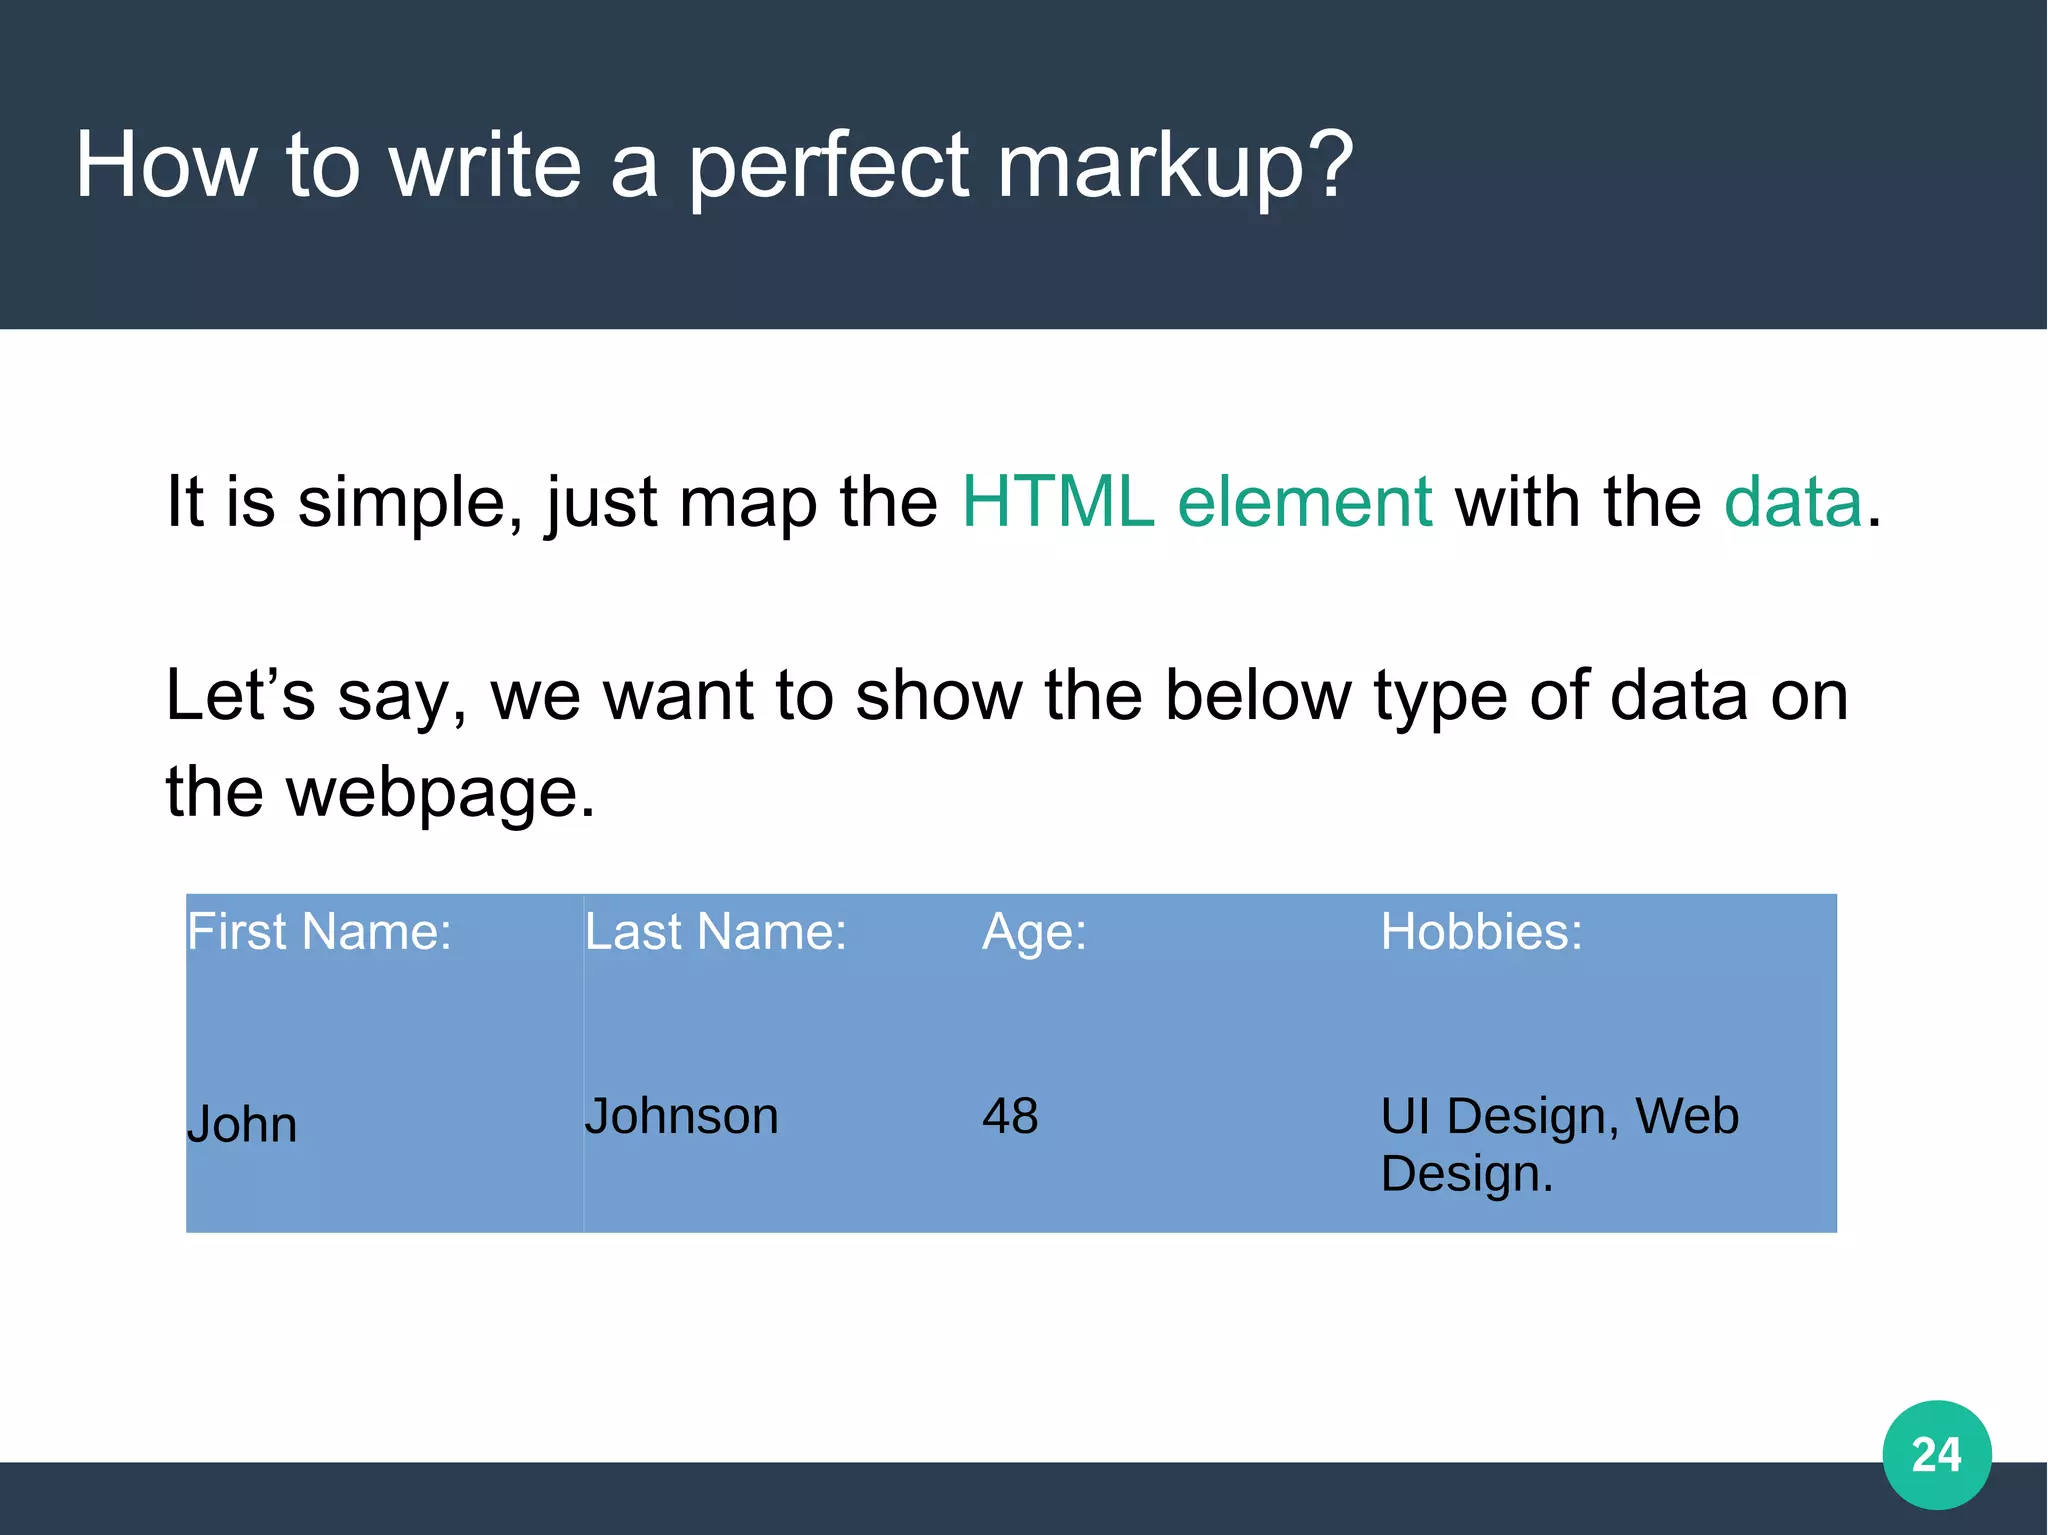
Task: Click the green 'HTML element' text
Action: (x=1197, y=501)
